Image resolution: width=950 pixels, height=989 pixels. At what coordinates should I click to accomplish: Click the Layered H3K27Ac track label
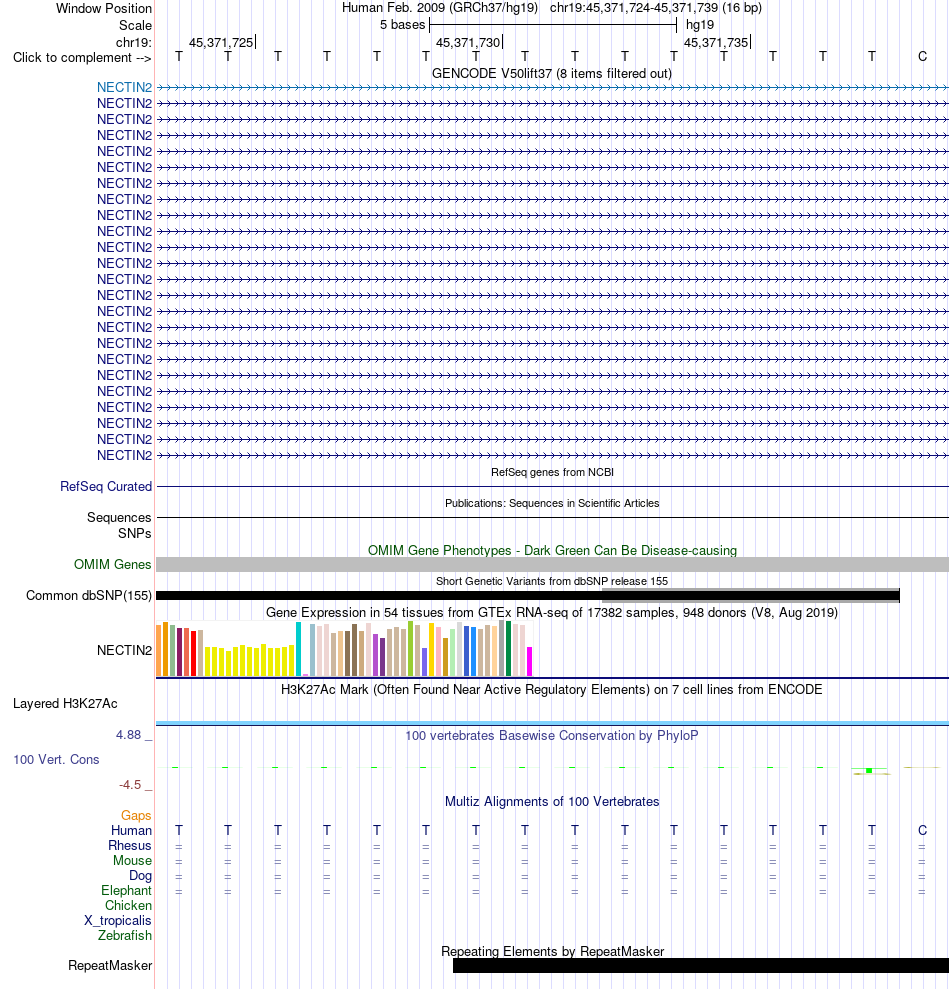(x=65, y=703)
